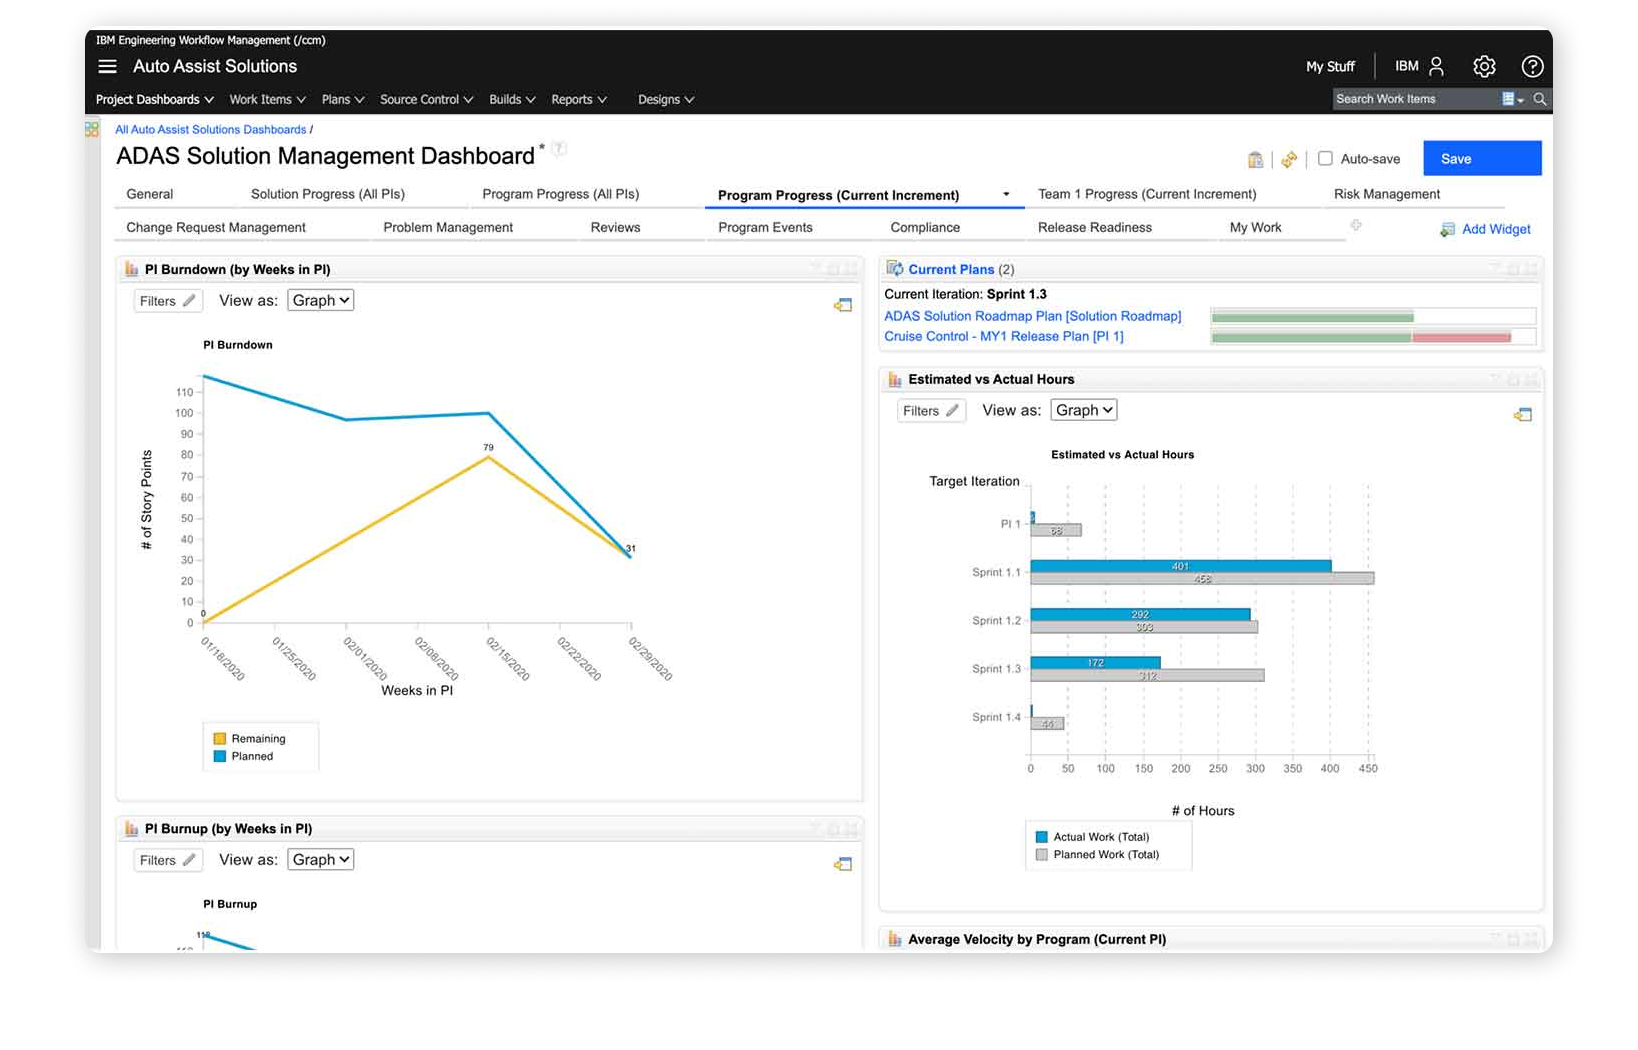The image size is (1638, 1050).
Task: Open the PI Burnup View as dropdown
Action: (x=321, y=859)
